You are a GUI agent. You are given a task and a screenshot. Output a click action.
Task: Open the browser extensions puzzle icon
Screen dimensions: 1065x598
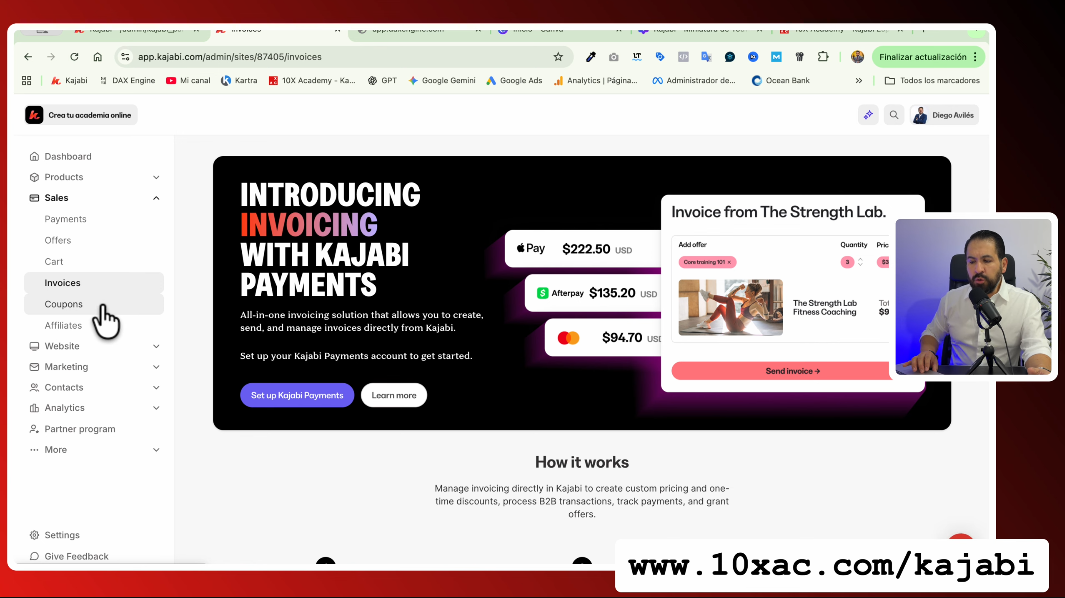[823, 57]
